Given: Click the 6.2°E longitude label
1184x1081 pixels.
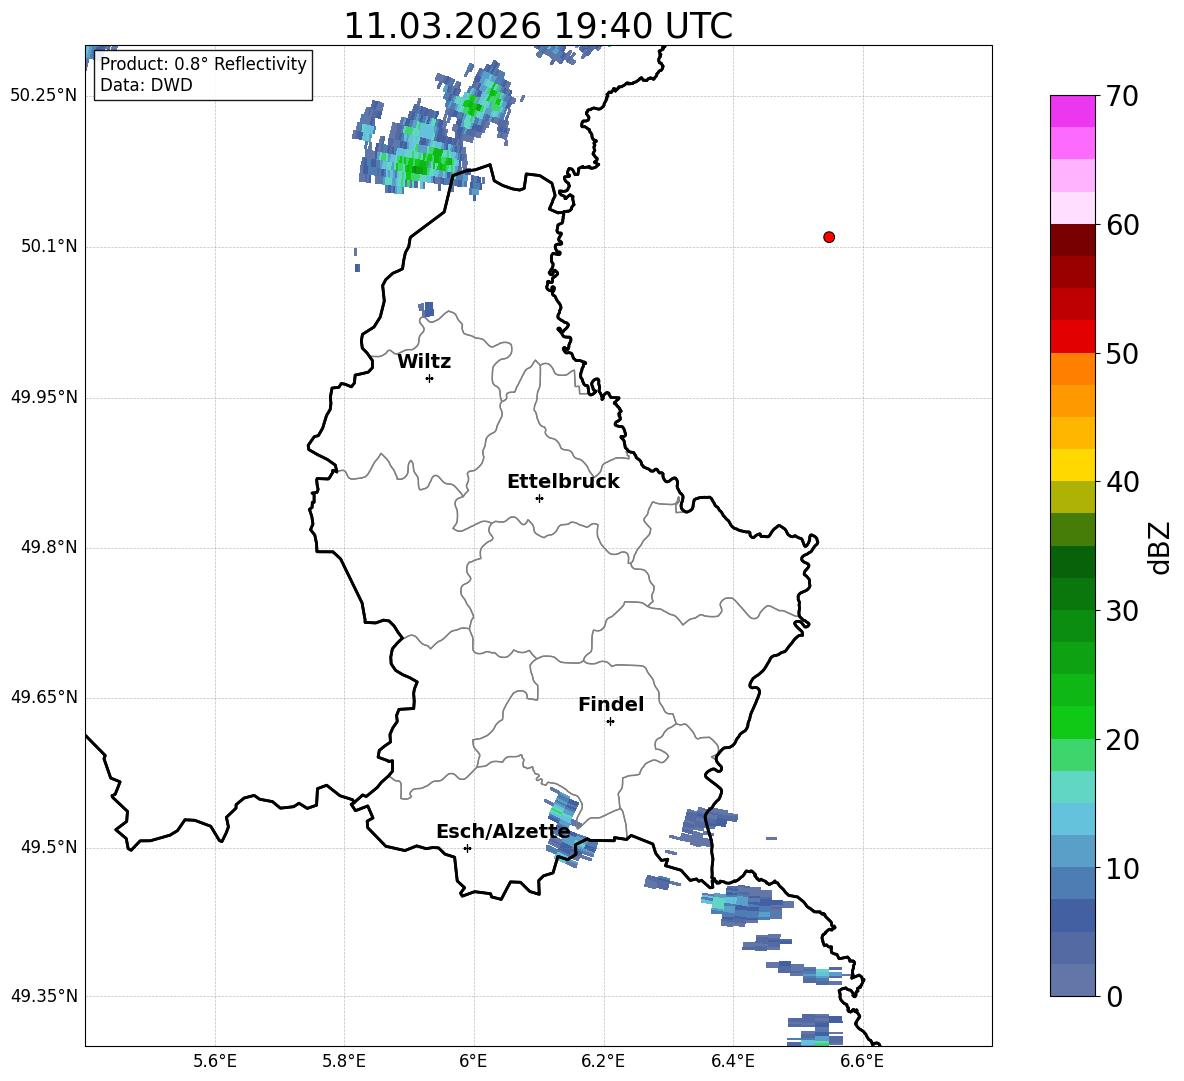Looking at the screenshot, I should point(603,1061).
